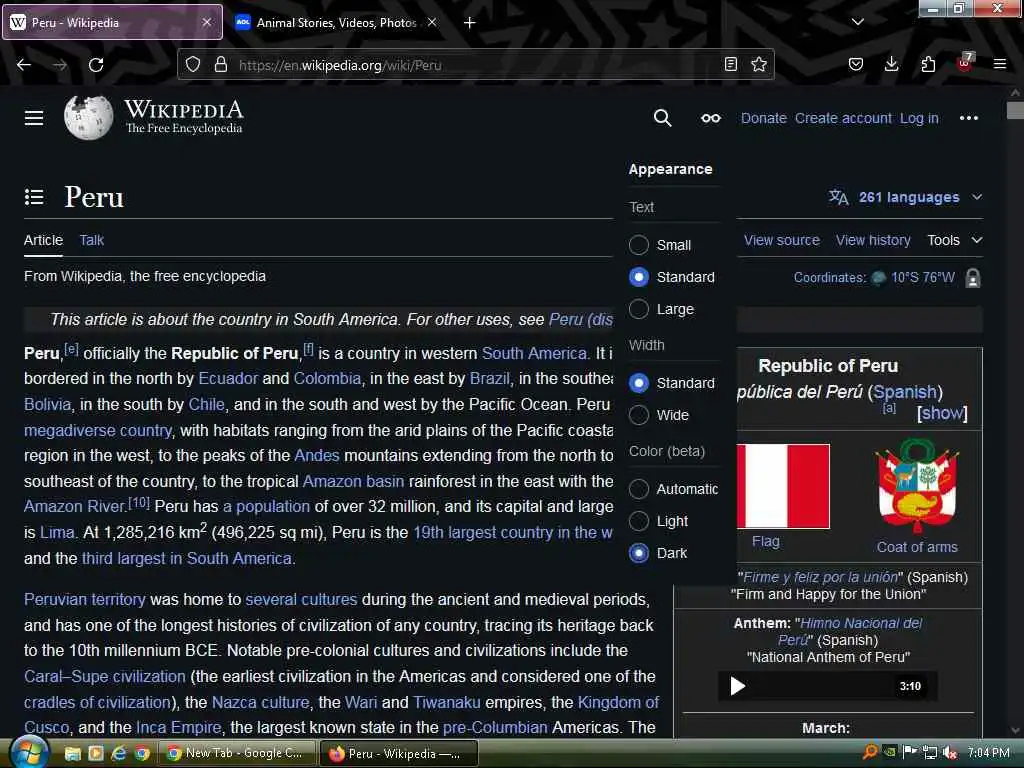
Task: Open Internet Explorer from taskbar
Action: click(x=118, y=753)
